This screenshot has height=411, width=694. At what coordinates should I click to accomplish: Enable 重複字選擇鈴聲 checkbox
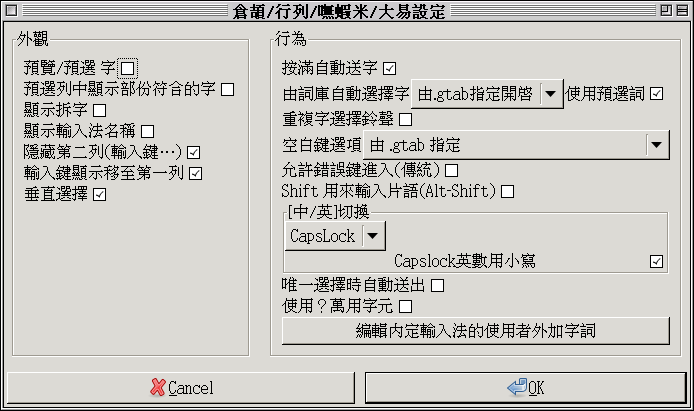coord(405,120)
